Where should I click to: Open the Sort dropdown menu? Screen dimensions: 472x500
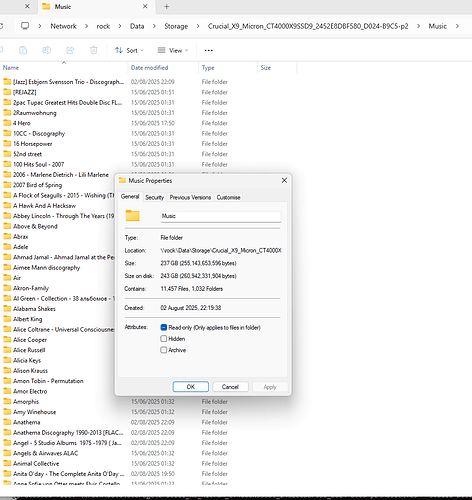(x=129, y=50)
